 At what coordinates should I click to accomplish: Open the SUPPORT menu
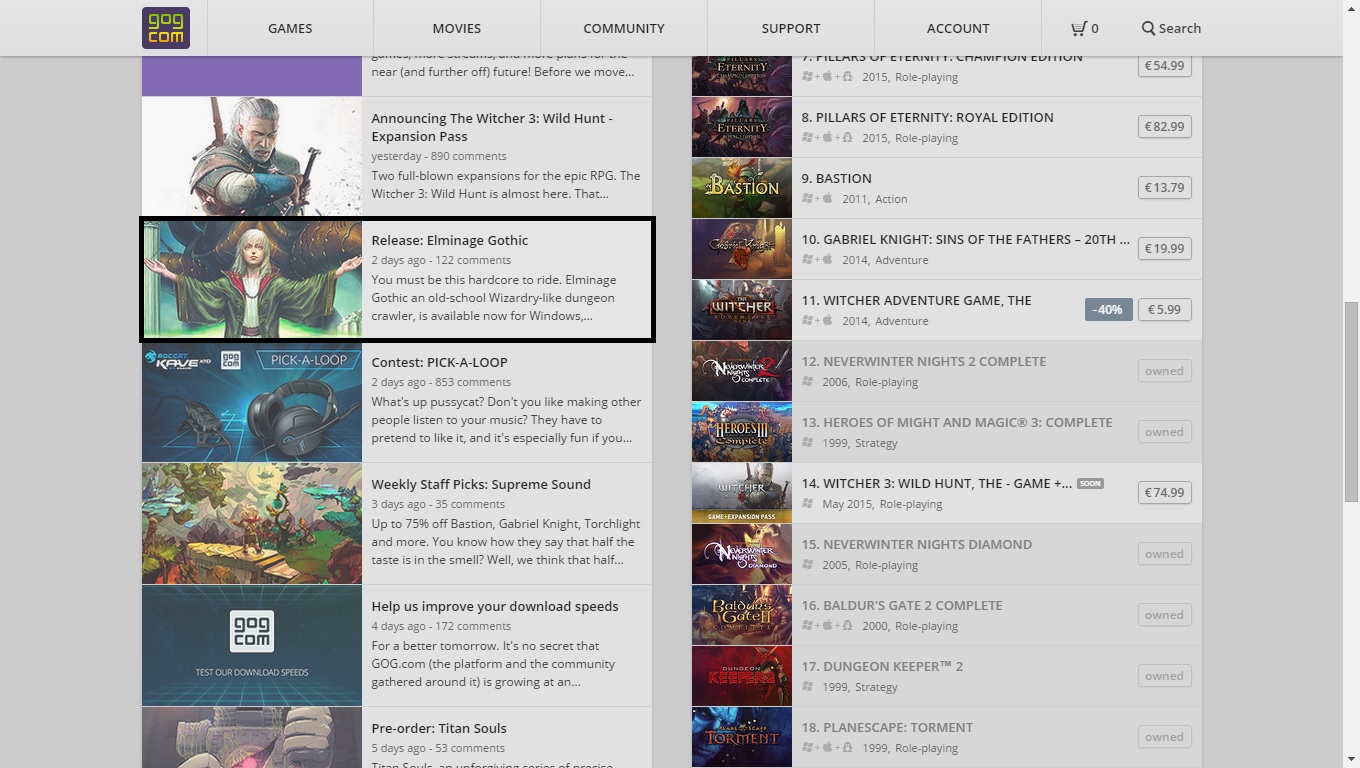[791, 28]
